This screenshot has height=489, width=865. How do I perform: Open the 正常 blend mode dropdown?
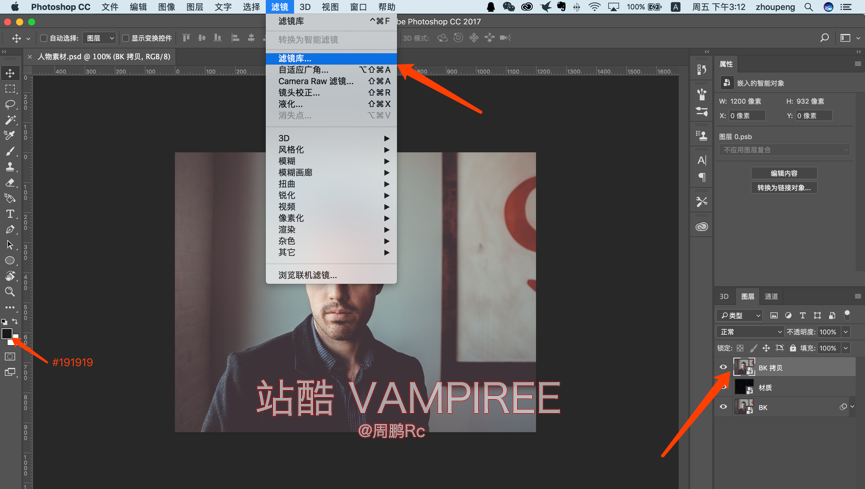pos(750,332)
